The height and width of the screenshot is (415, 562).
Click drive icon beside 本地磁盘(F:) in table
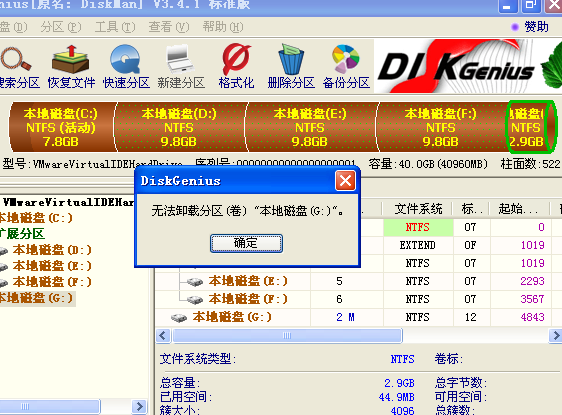tap(195, 300)
